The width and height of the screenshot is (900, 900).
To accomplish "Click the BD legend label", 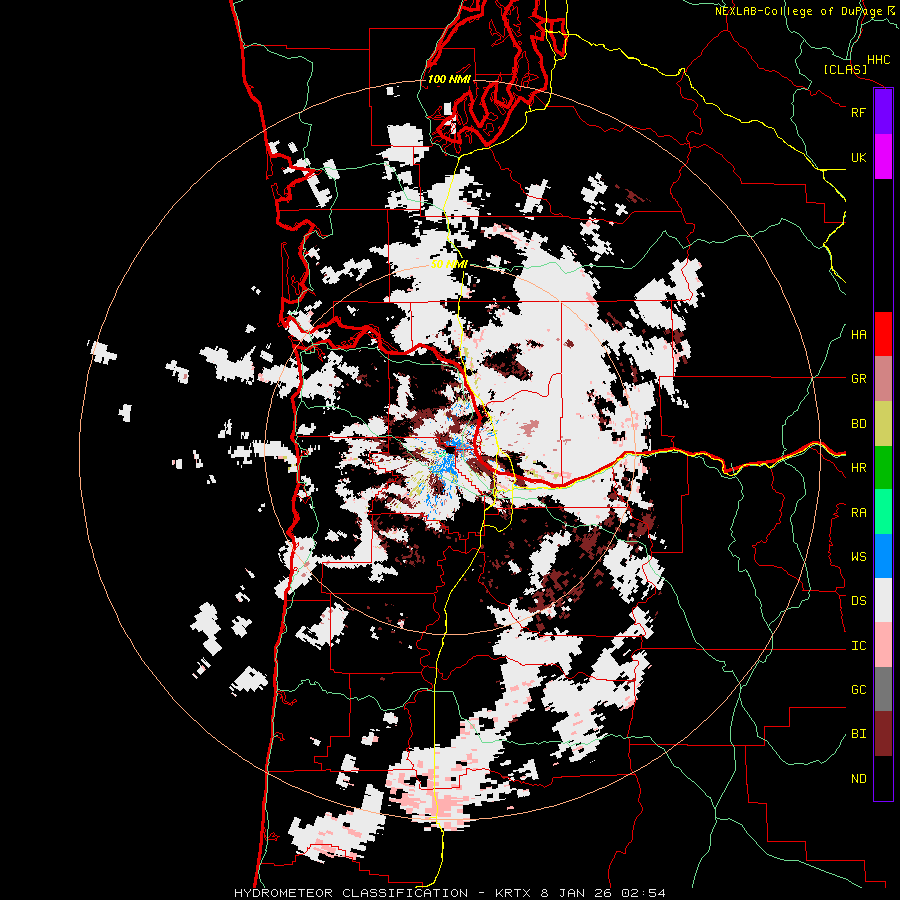I will [x=858, y=424].
